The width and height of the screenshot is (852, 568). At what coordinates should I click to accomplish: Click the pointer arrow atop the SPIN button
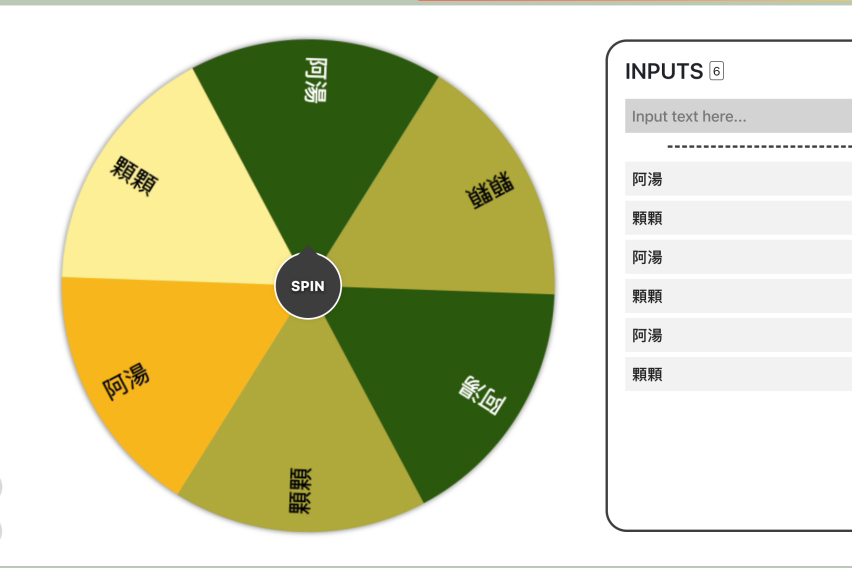pyautogui.click(x=308, y=254)
